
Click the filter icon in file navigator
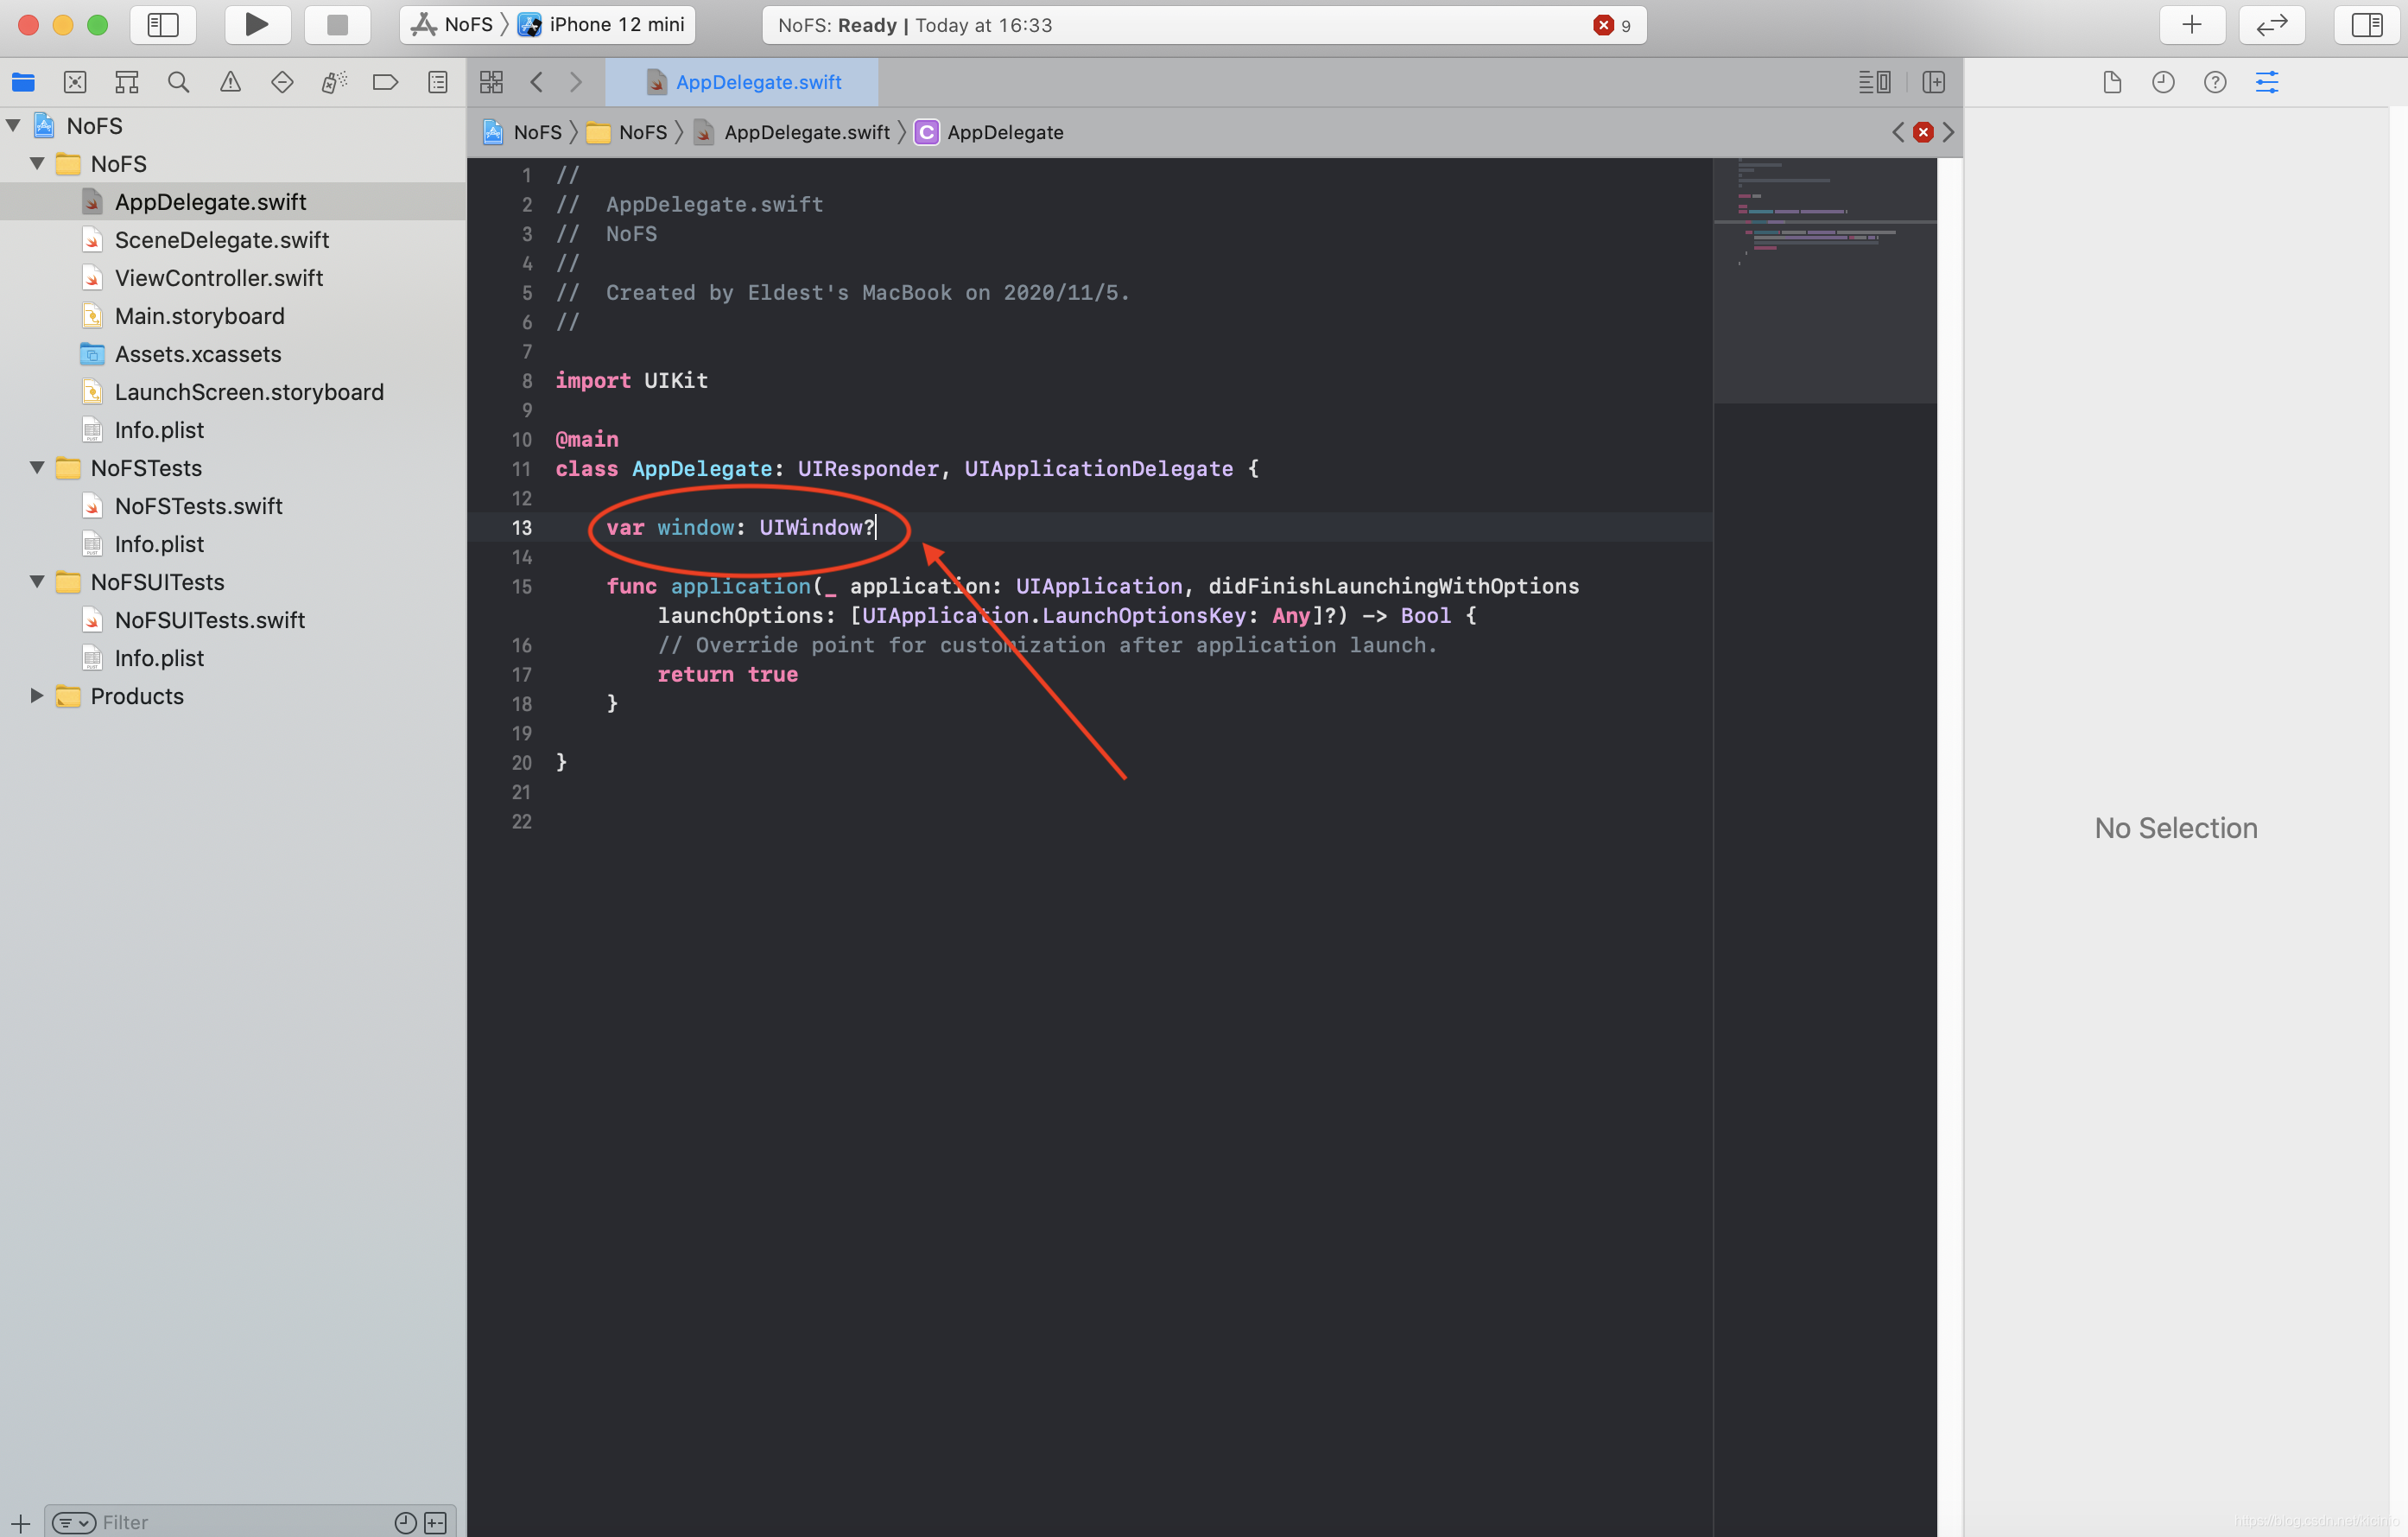72,1521
